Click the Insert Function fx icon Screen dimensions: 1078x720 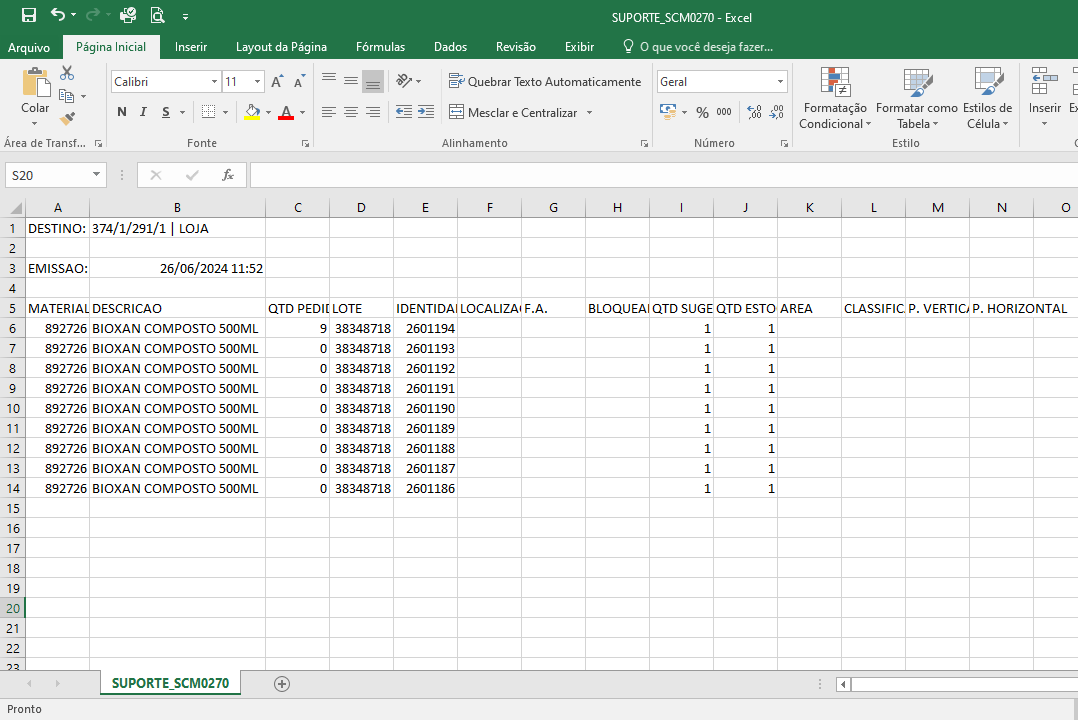(x=228, y=175)
